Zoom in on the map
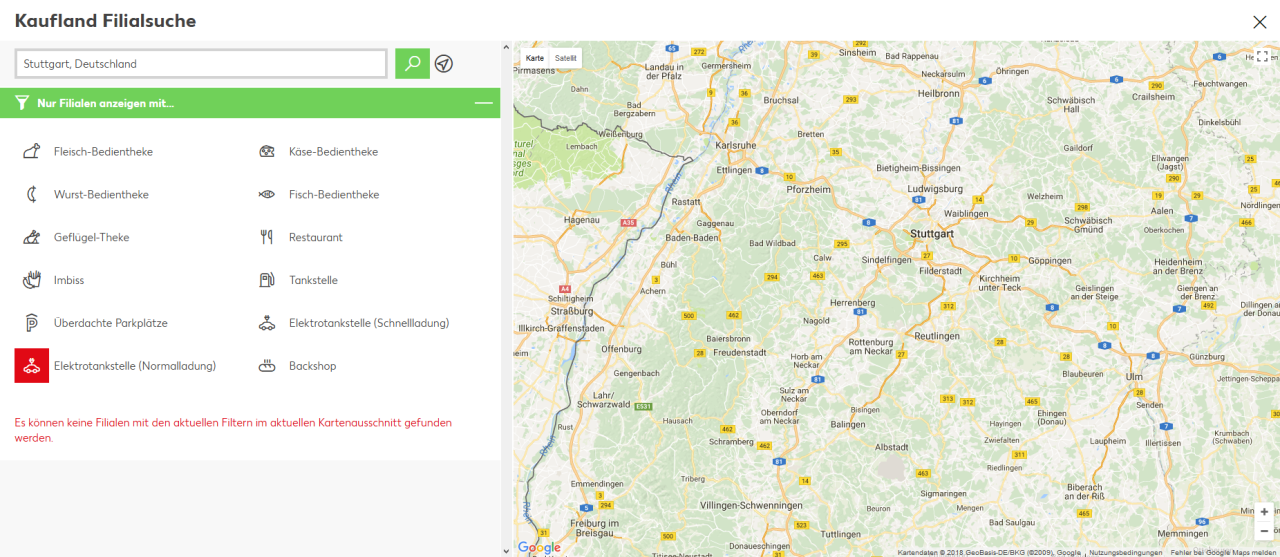The width and height of the screenshot is (1280, 557). pos(1264,512)
